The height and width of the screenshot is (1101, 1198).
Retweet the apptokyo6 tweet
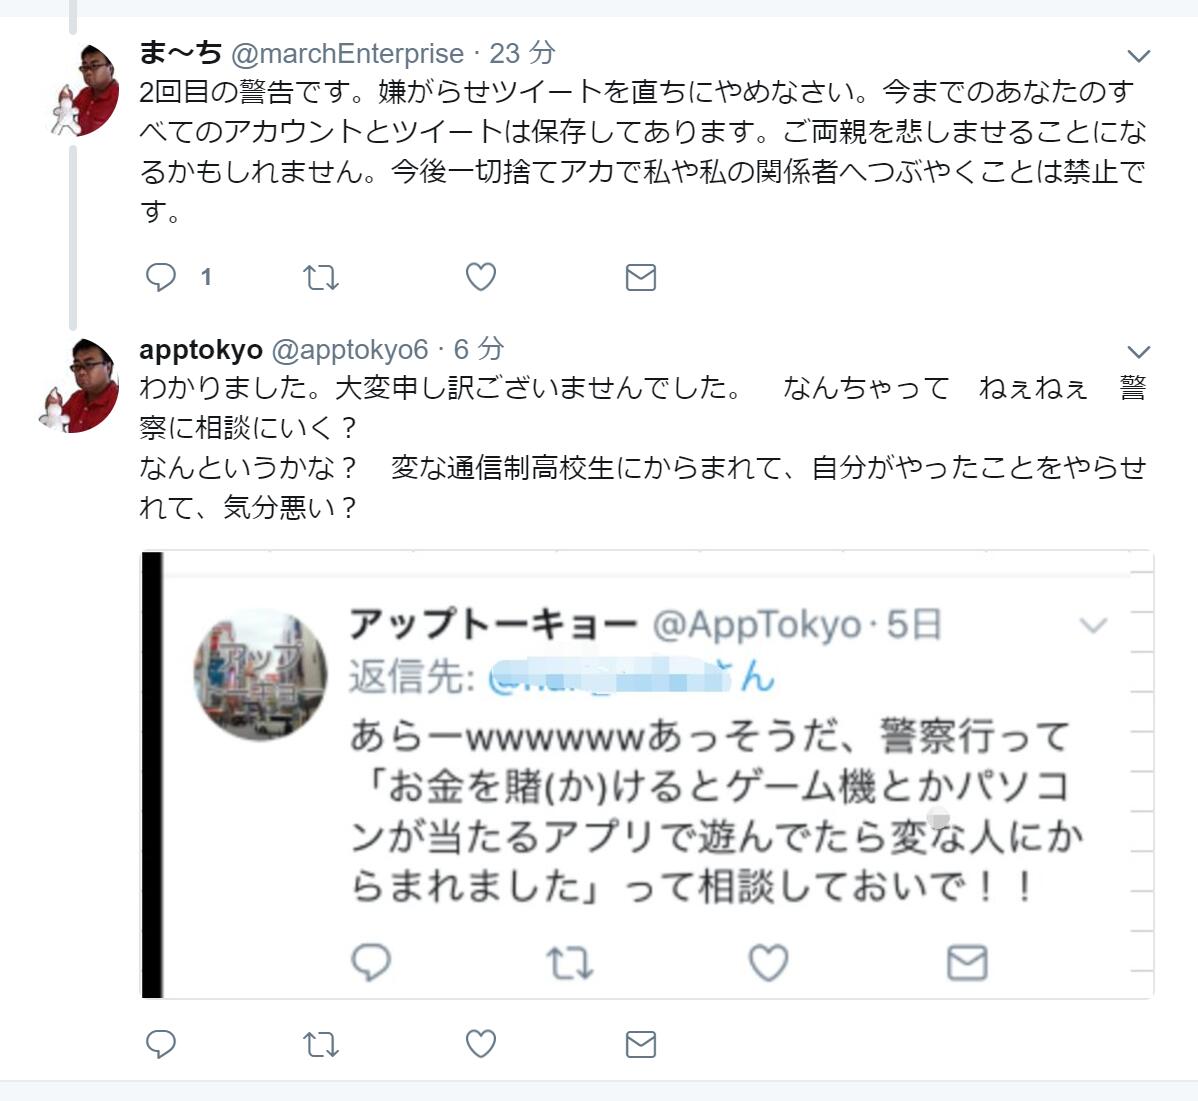(321, 1044)
